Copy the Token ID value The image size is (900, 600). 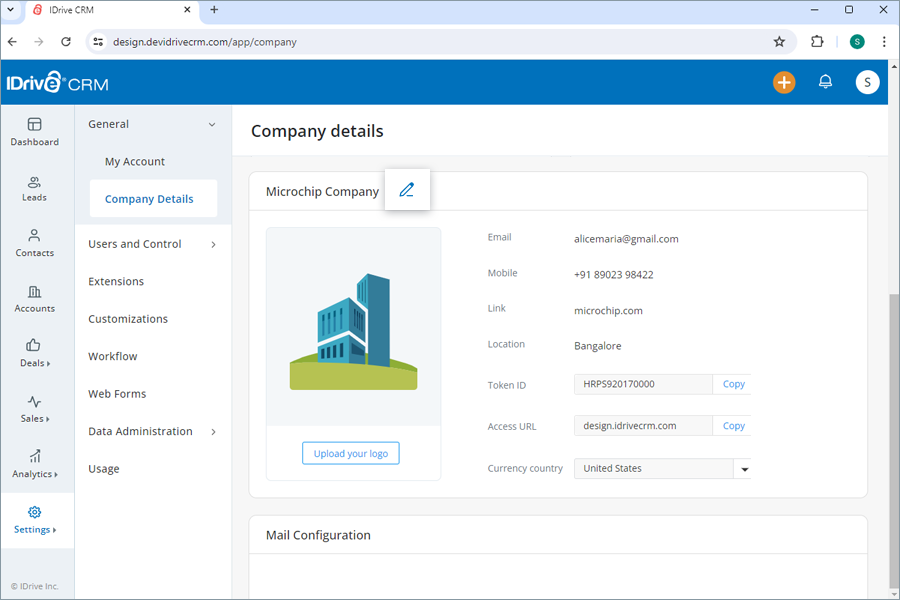(x=733, y=384)
